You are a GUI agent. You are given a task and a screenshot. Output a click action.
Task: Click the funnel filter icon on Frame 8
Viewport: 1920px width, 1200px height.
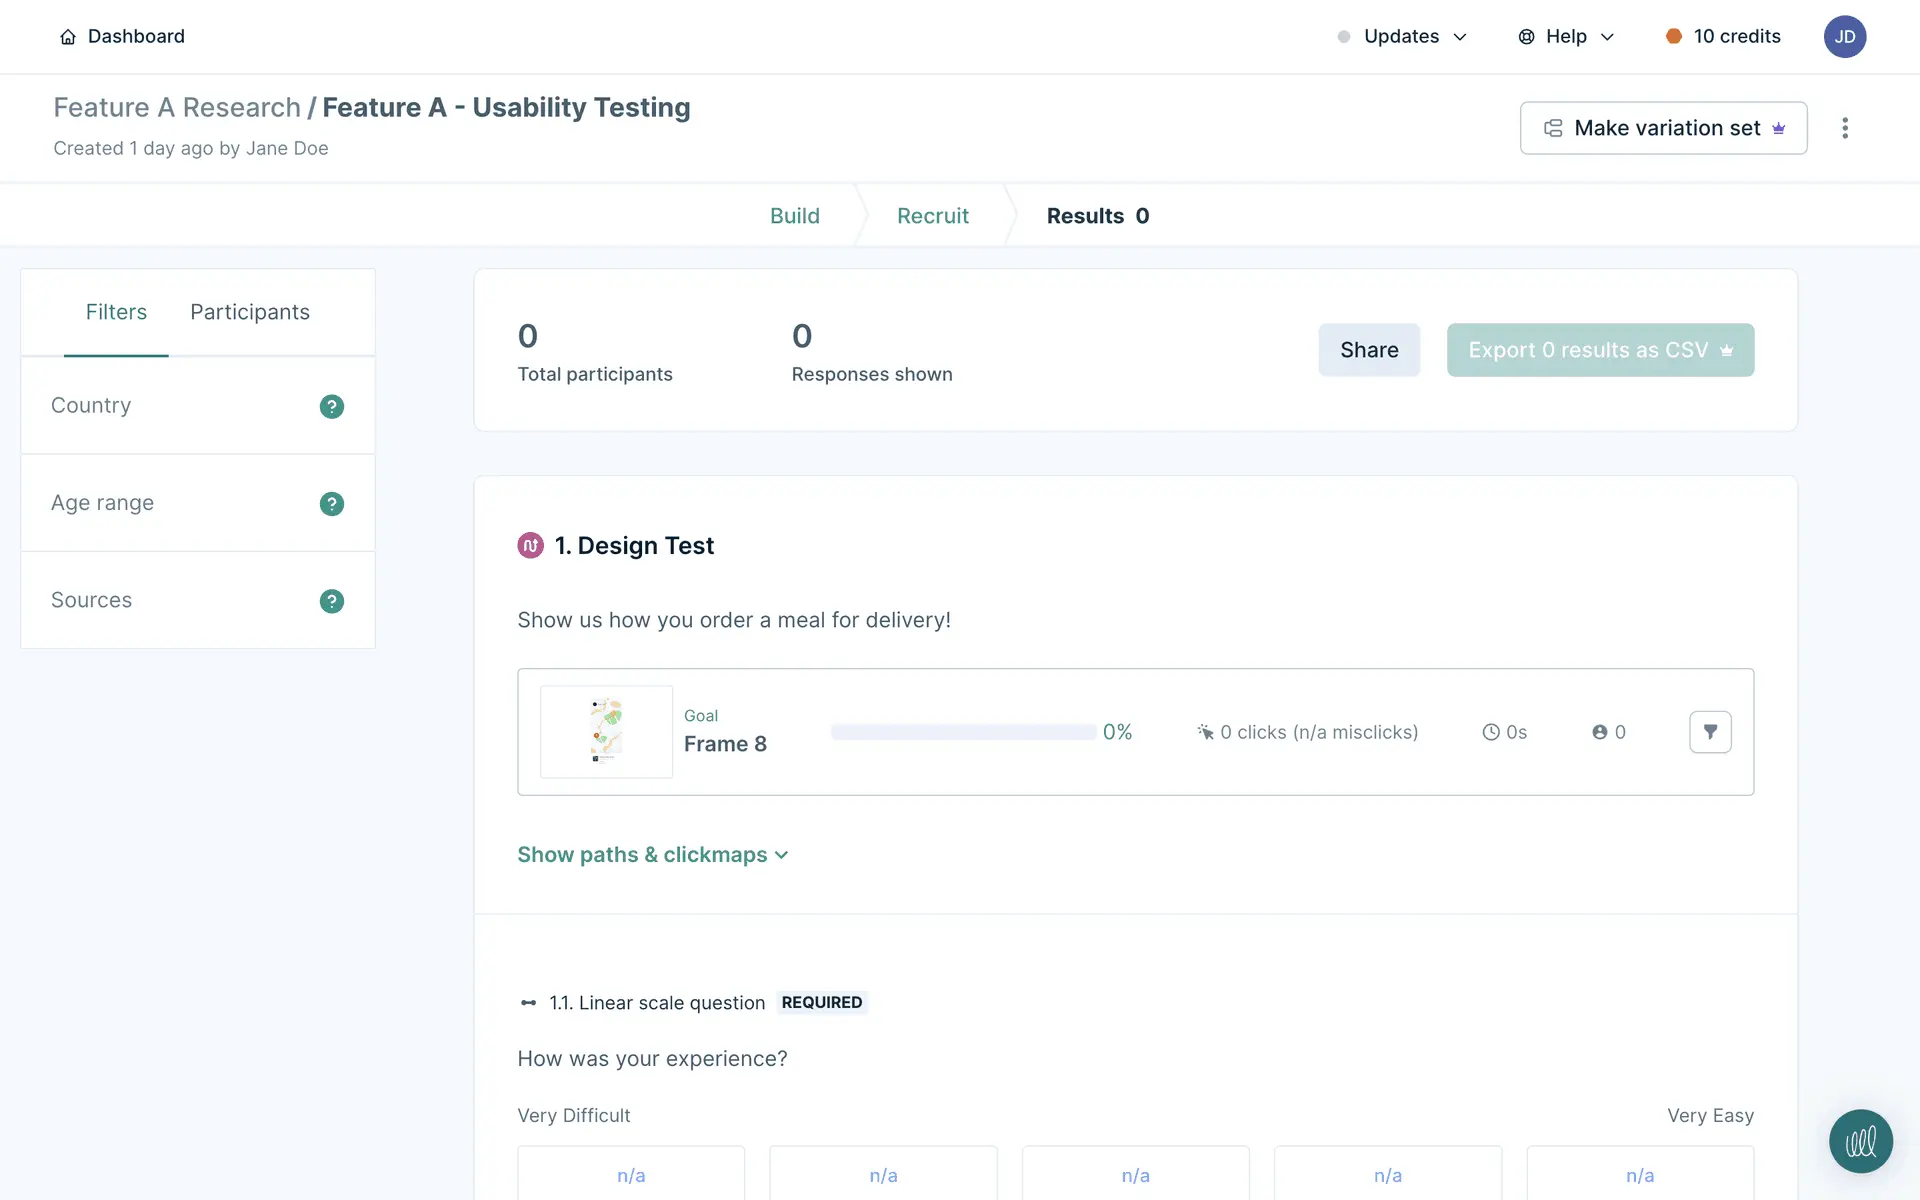point(1710,732)
